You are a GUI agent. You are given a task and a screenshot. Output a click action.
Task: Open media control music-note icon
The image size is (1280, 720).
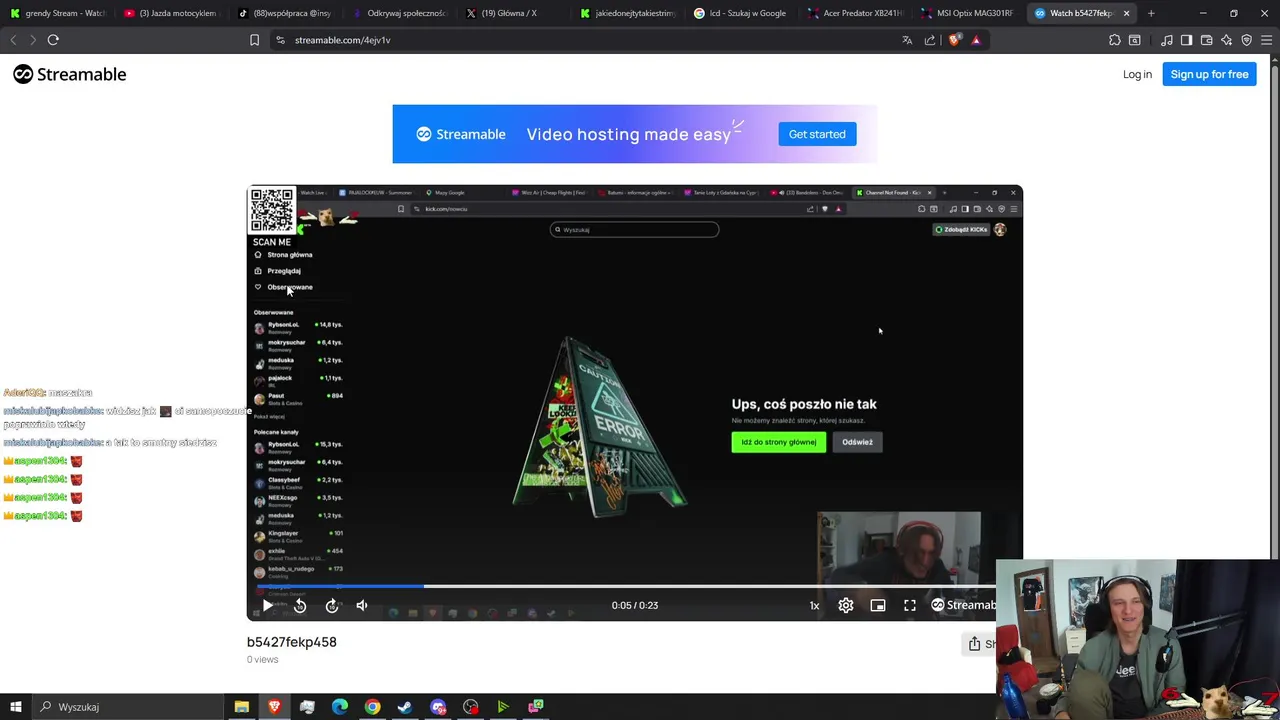[1167, 40]
